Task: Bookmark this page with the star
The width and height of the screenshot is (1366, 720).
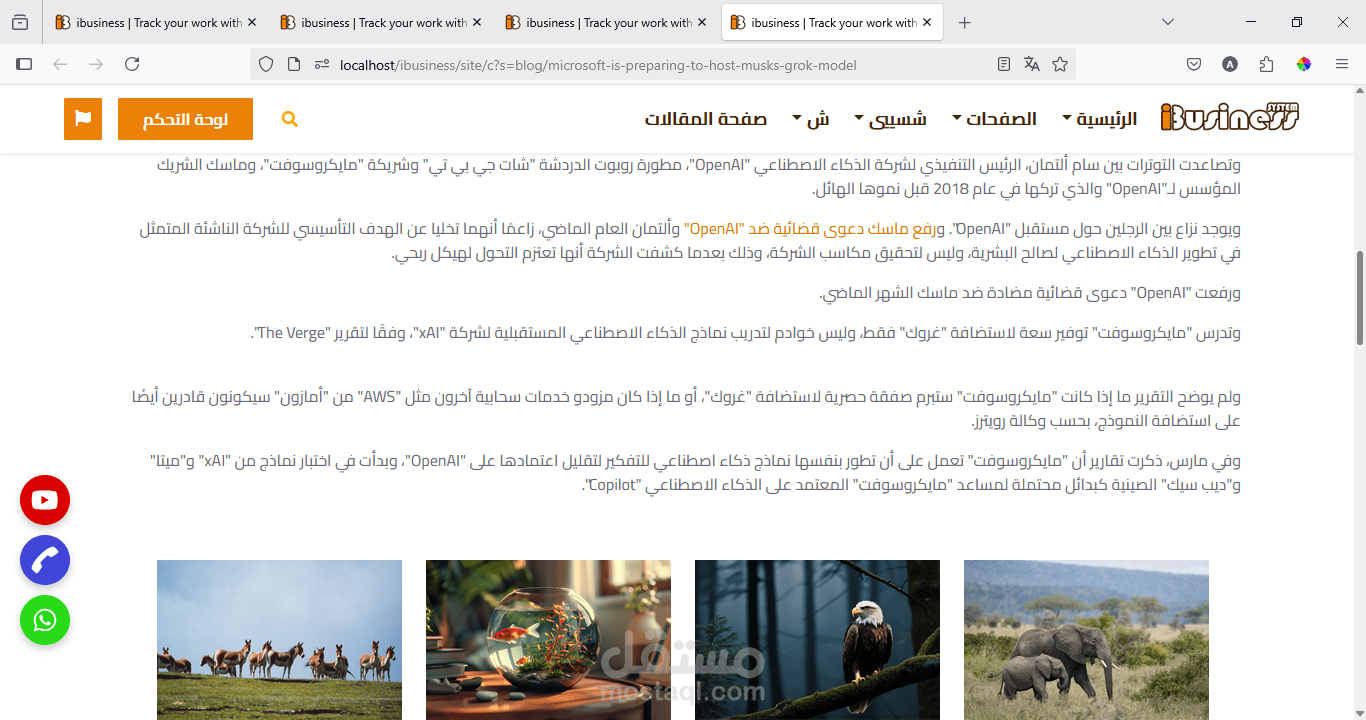Action: [x=1060, y=64]
